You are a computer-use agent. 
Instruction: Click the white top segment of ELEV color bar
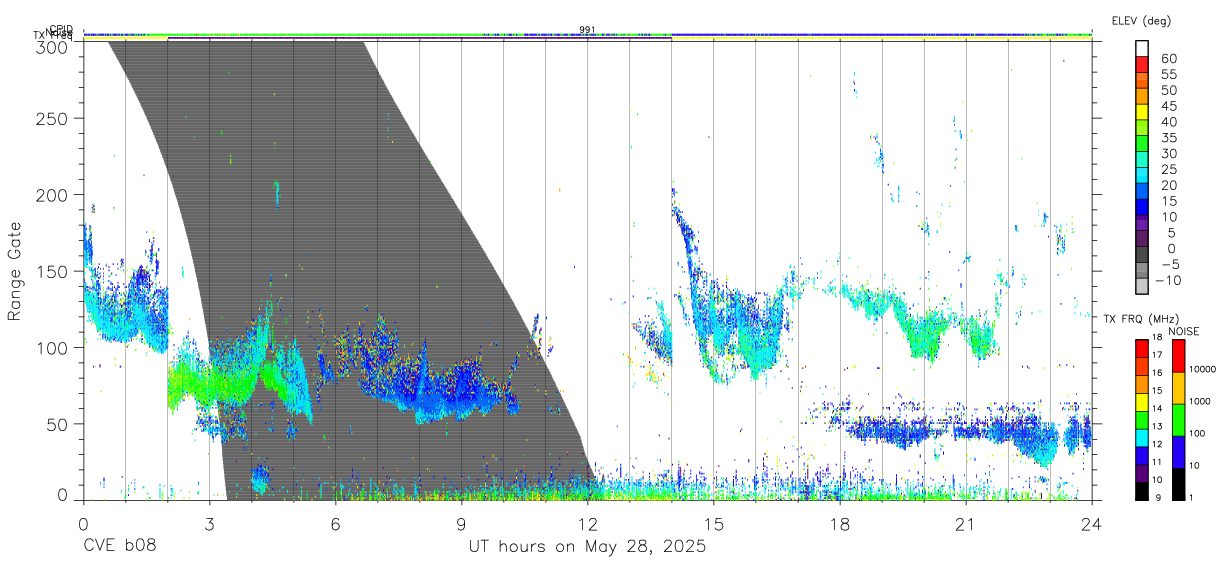(x=1142, y=48)
